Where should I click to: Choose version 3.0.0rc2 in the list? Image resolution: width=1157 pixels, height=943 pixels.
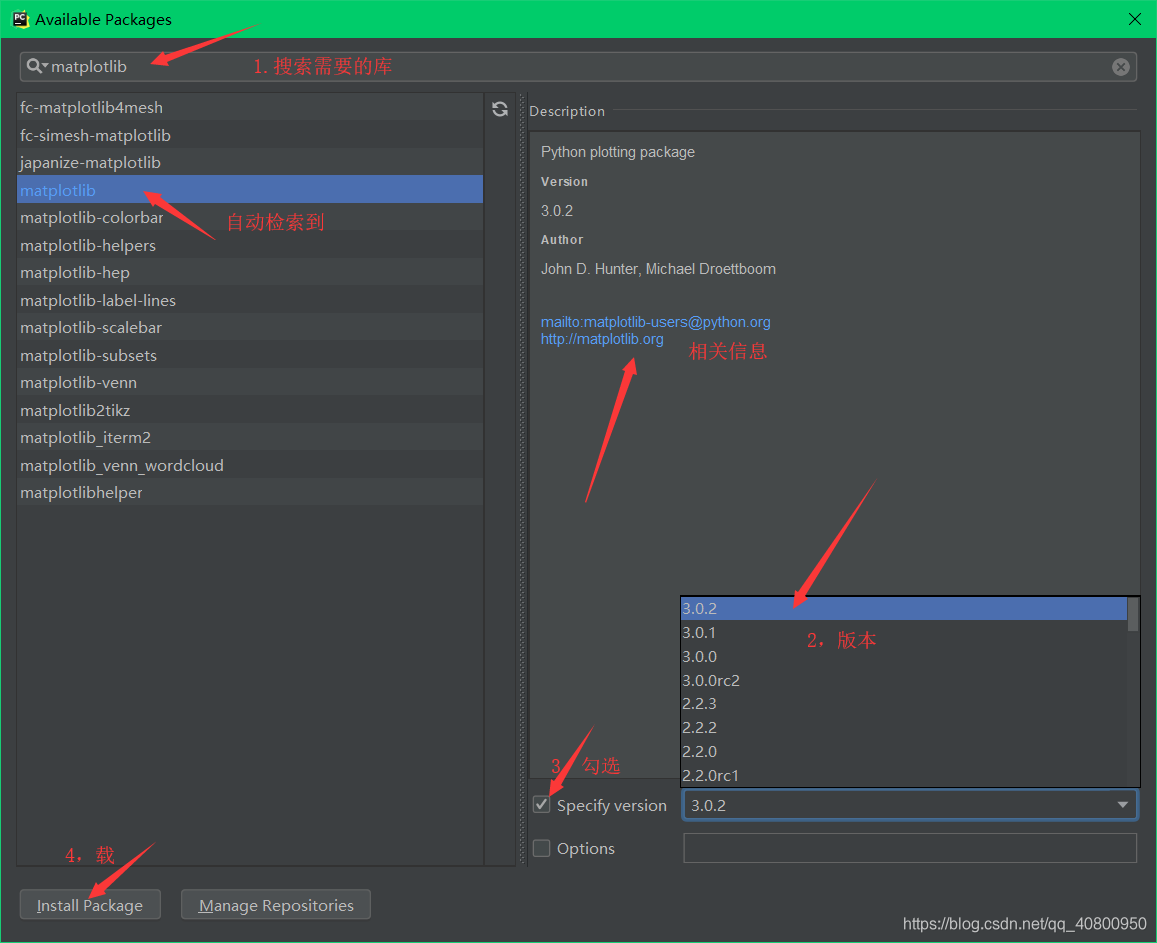point(904,680)
